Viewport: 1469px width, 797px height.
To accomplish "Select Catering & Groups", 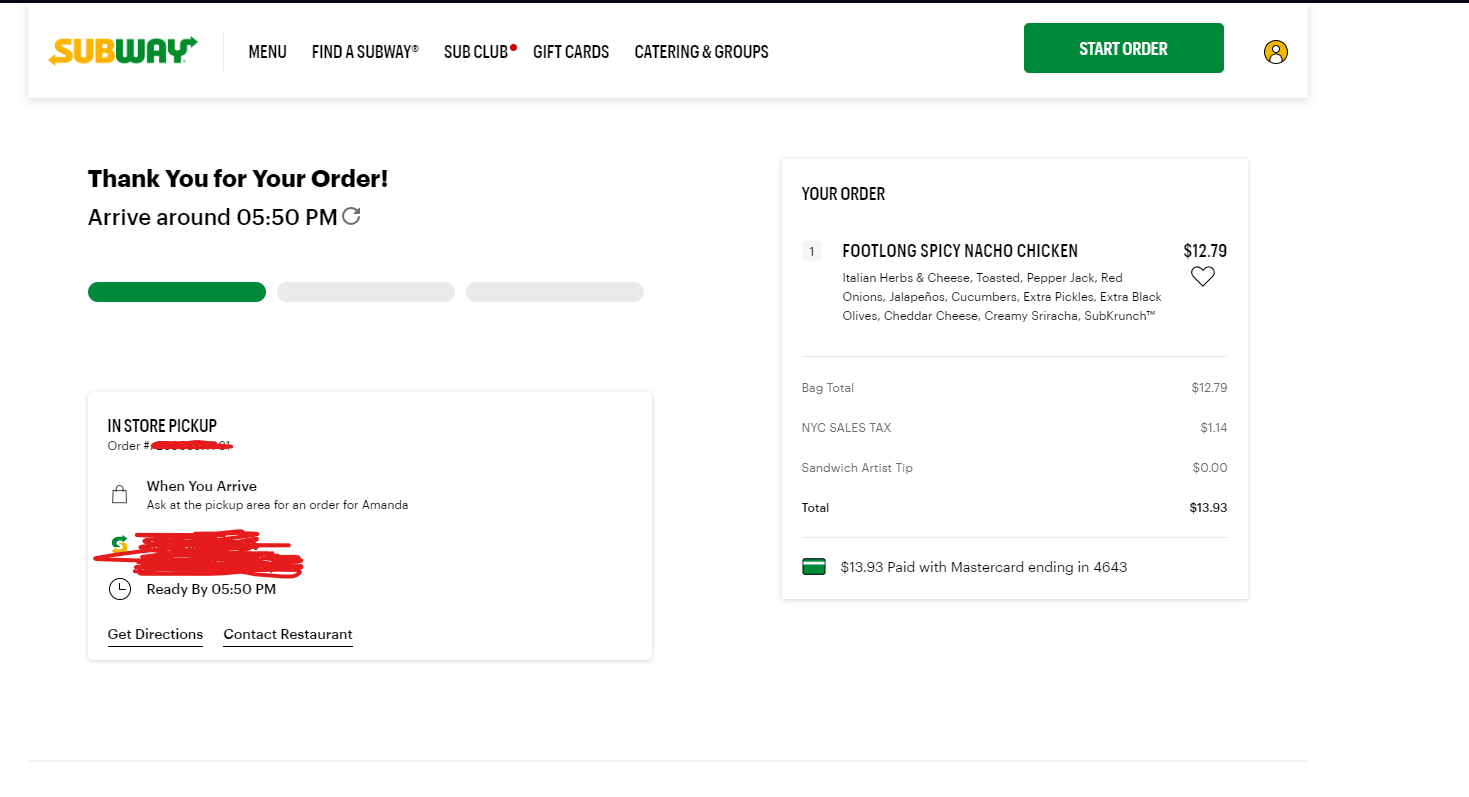I will (x=701, y=52).
